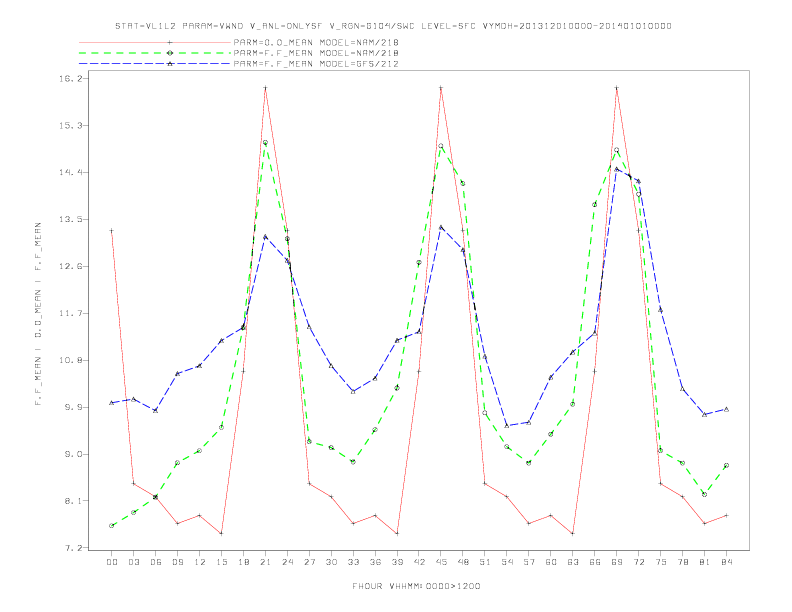Click x-axis tick label 33
This screenshot has height=612, width=792.
tap(353, 562)
